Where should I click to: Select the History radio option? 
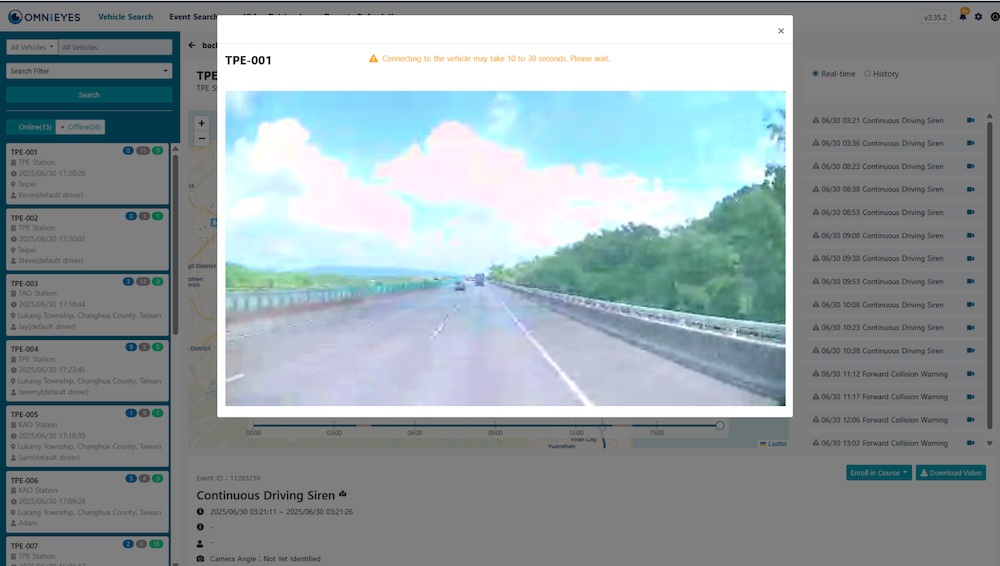coord(867,73)
